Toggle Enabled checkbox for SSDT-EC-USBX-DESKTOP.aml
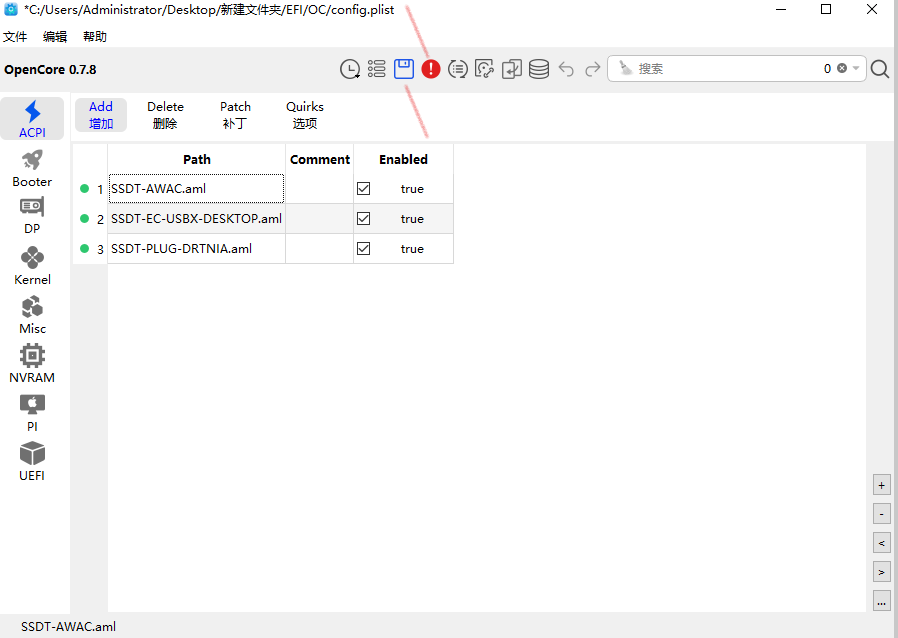This screenshot has height=638, width=898. point(364,218)
